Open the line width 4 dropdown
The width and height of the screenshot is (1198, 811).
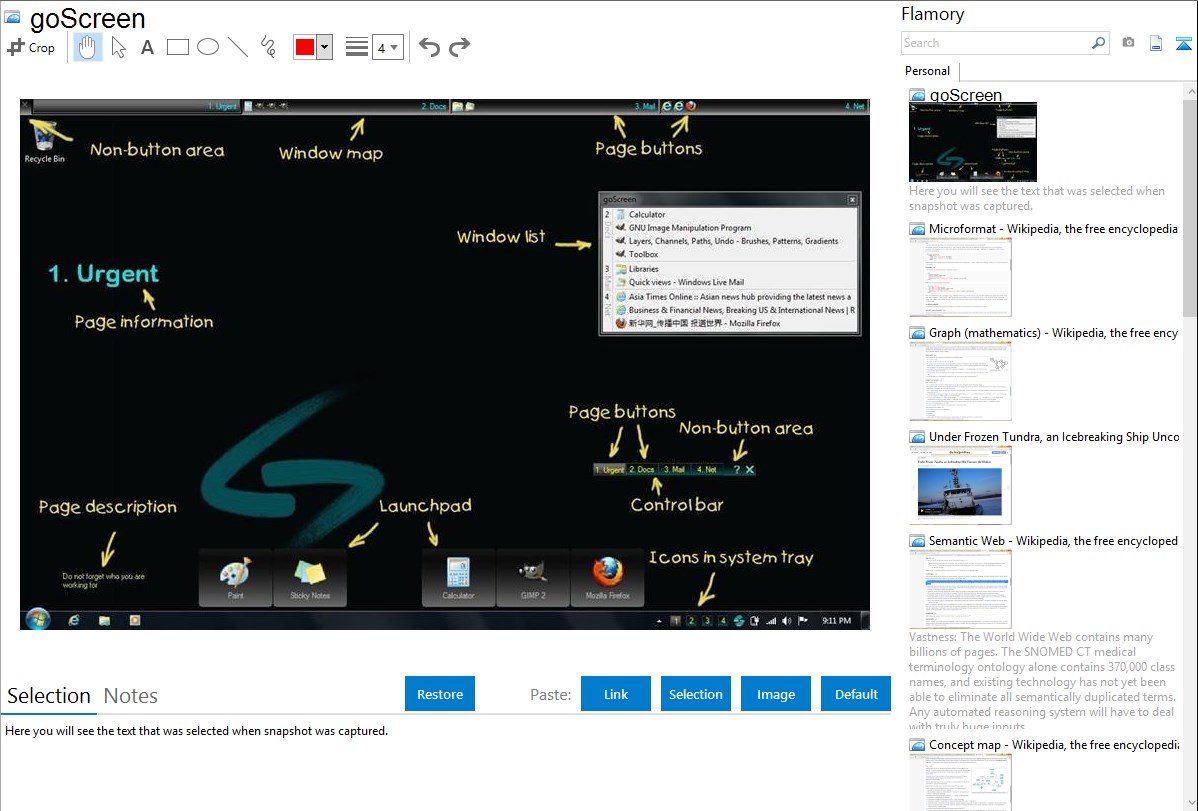pyautogui.click(x=388, y=47)
